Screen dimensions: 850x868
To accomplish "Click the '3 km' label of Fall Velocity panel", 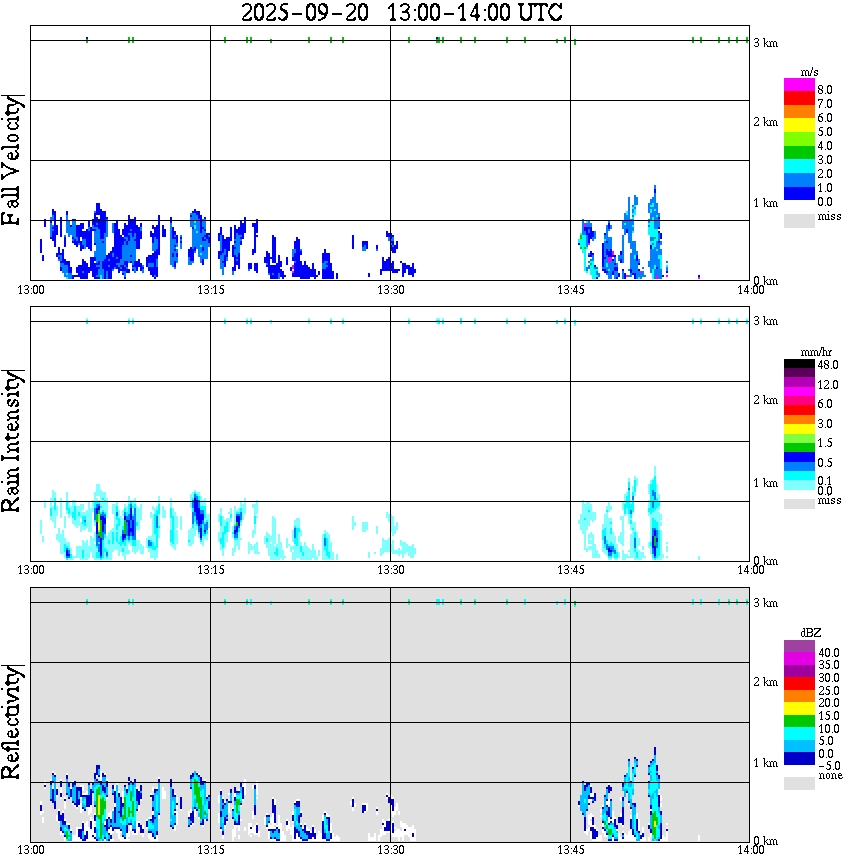I will point(765,43).
